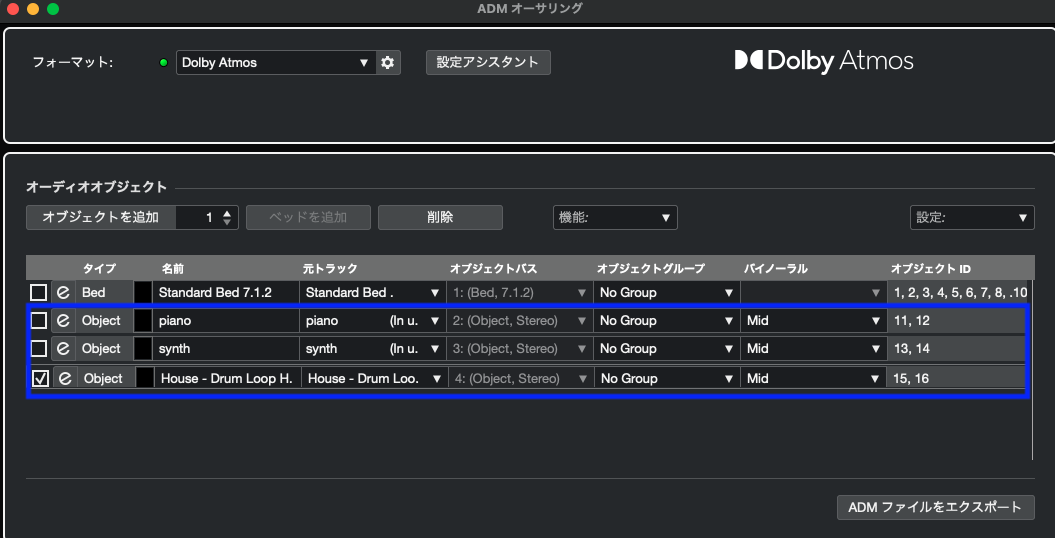
Task: Open binaural Mid dropdown for synth
Action: [813, 349]
